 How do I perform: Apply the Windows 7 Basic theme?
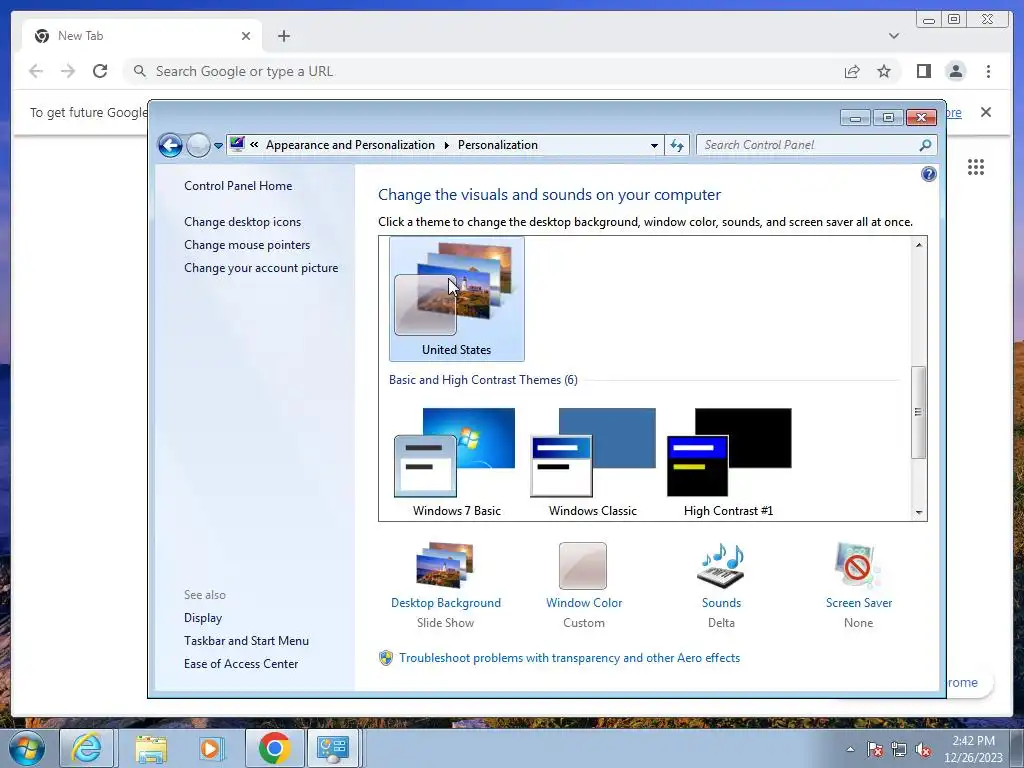coord(456,462)
